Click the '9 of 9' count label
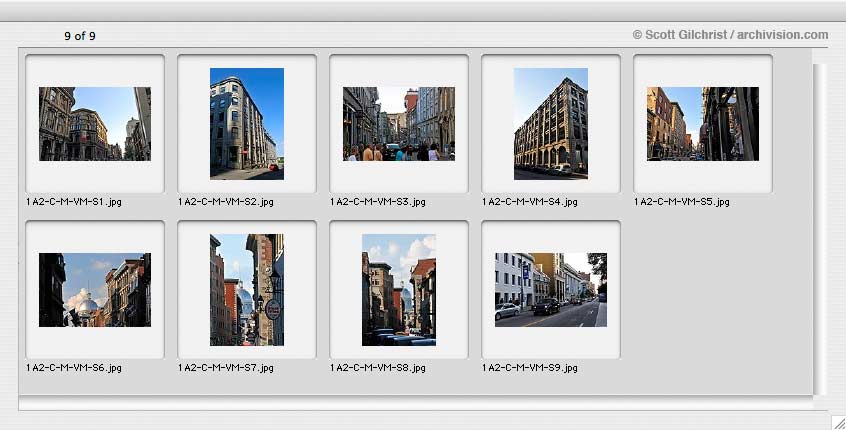 click(80, 36)
